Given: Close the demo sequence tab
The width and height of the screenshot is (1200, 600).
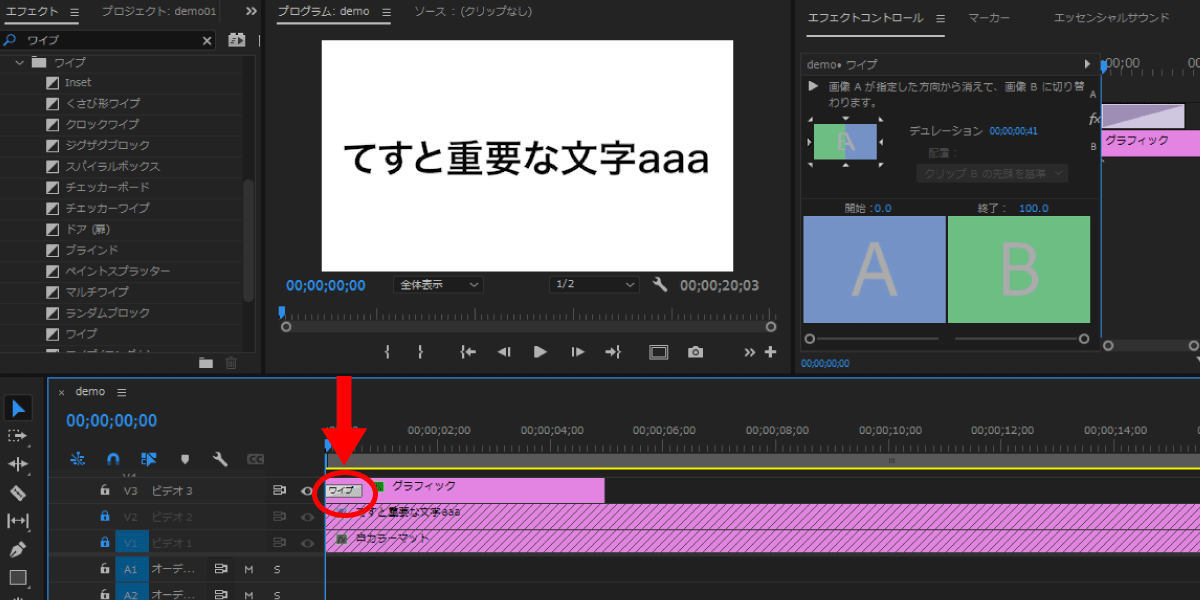Looking at the screenshot, I should tap(61, 392).
